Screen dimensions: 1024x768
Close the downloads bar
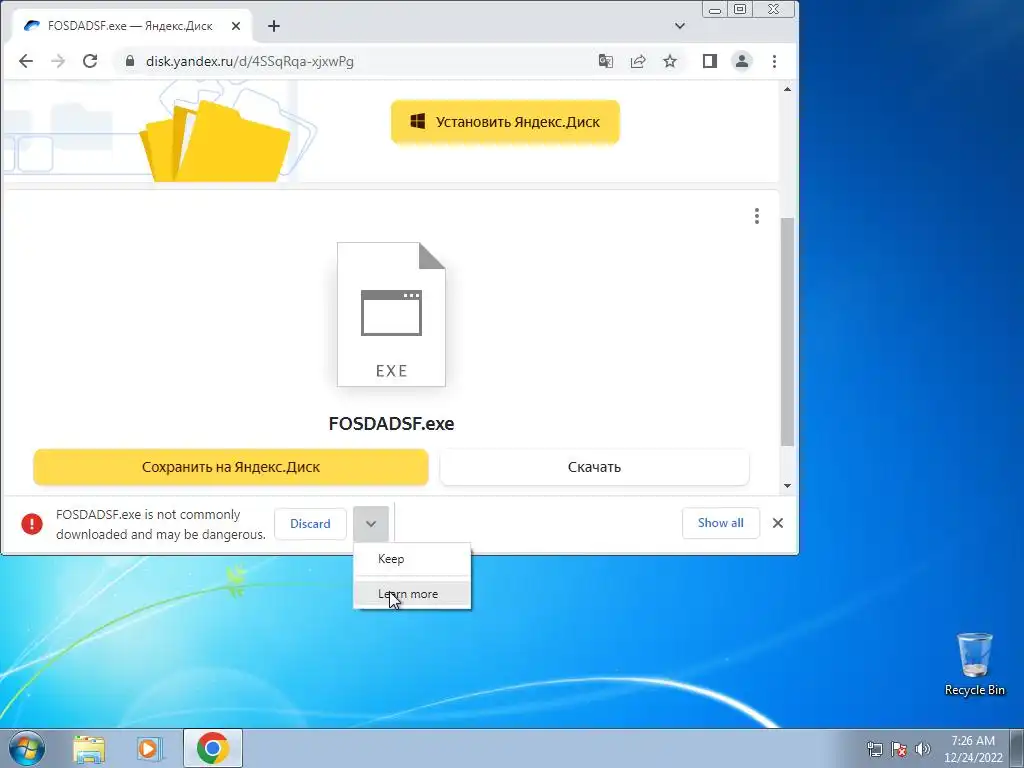tap(778, 523)
